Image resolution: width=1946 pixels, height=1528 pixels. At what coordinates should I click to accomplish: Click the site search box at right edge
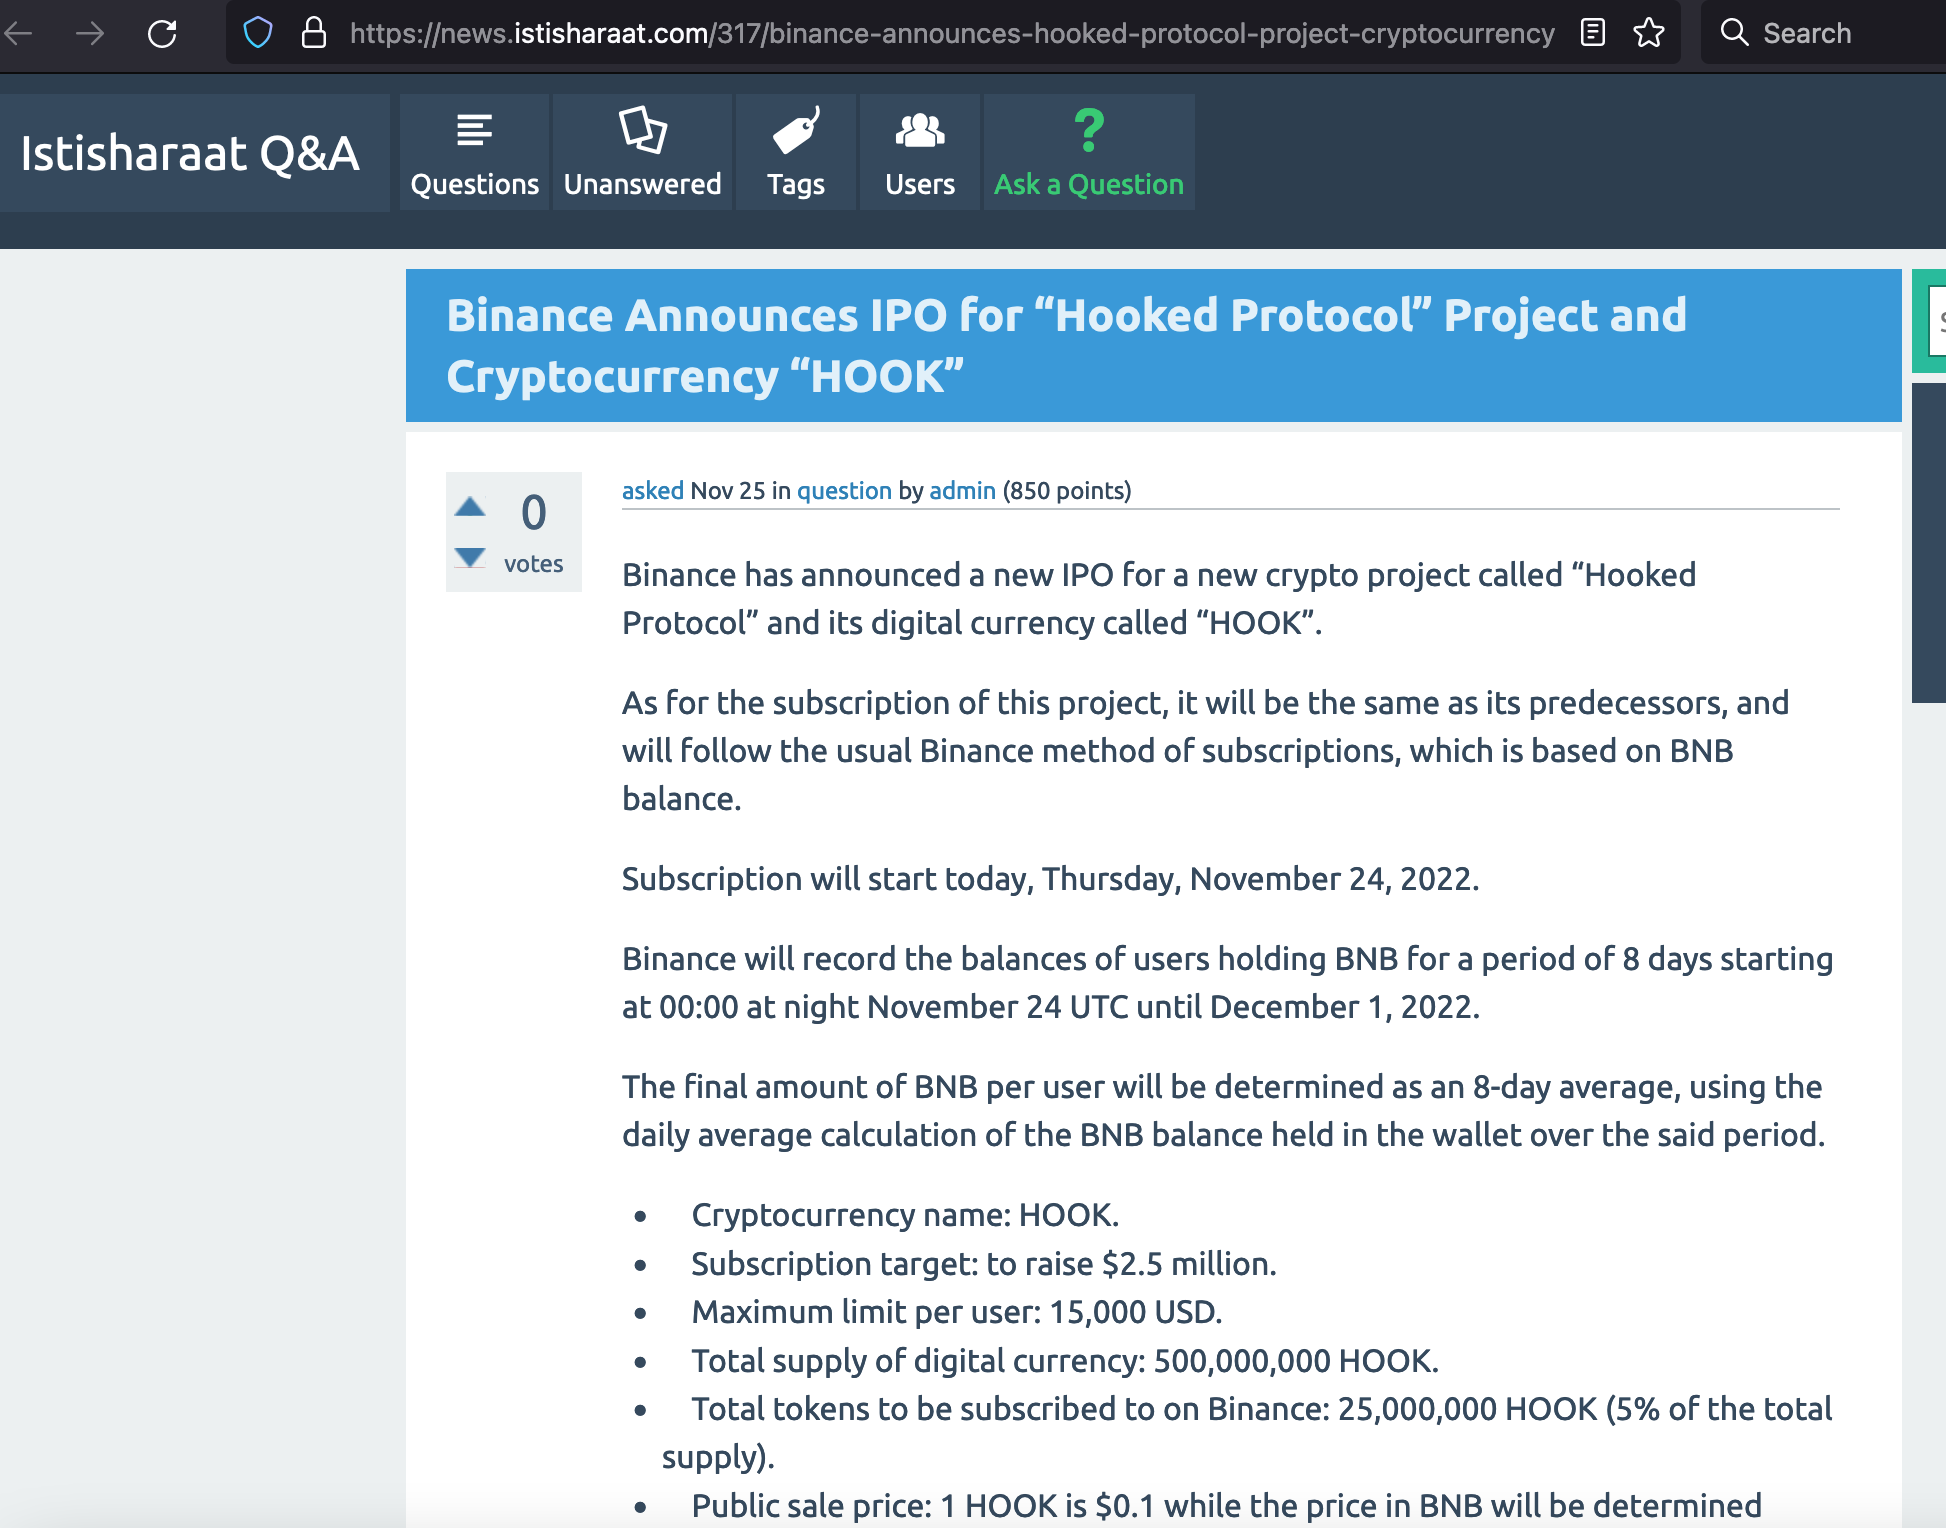(x=1937, y=321)
